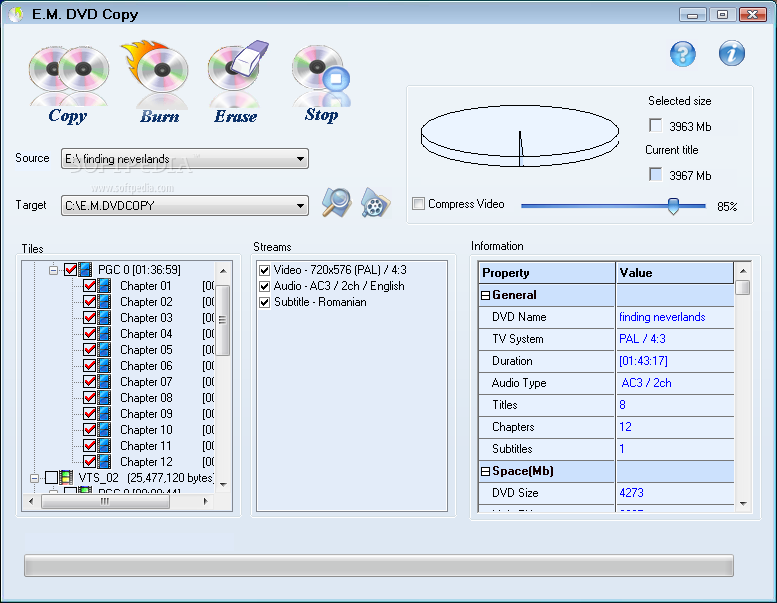
Task: Select Chapter 07 in the titles tree
Action: tap(146, 382)
